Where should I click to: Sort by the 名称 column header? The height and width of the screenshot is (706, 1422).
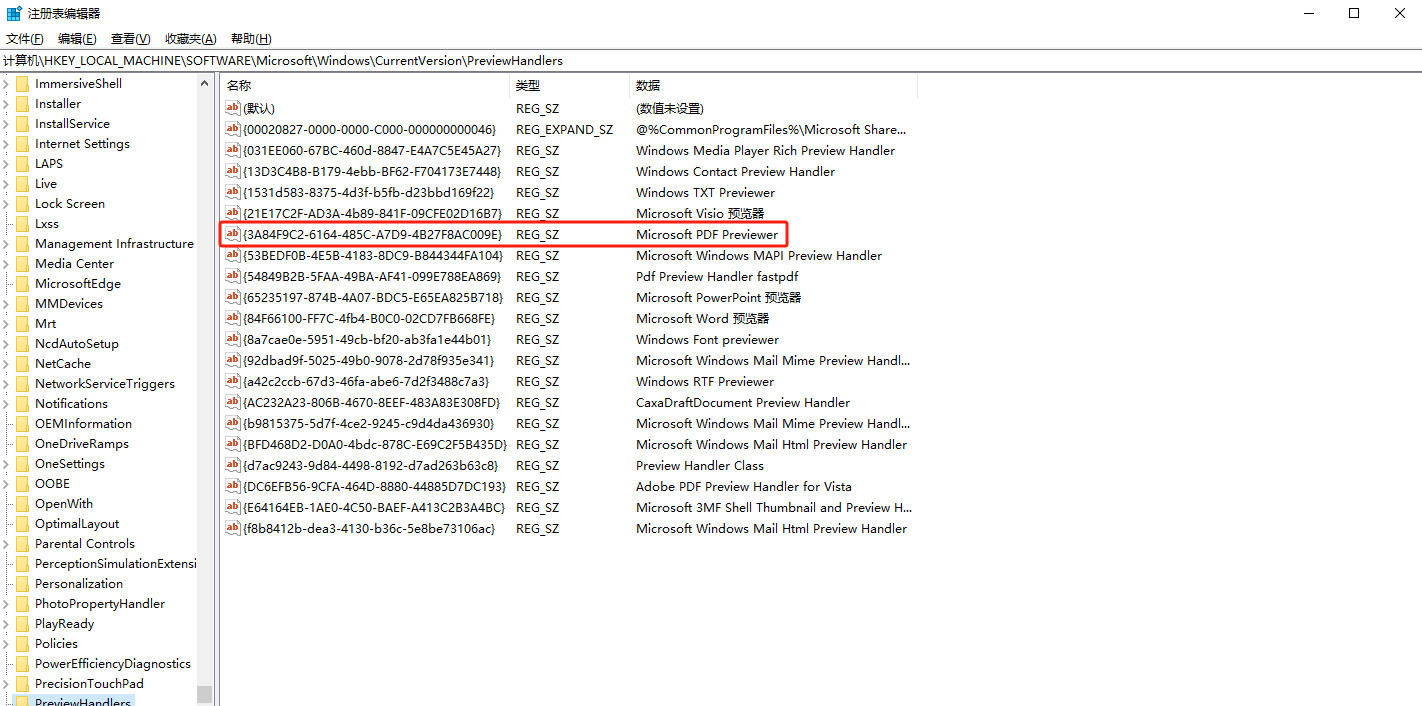pos(365,85)
